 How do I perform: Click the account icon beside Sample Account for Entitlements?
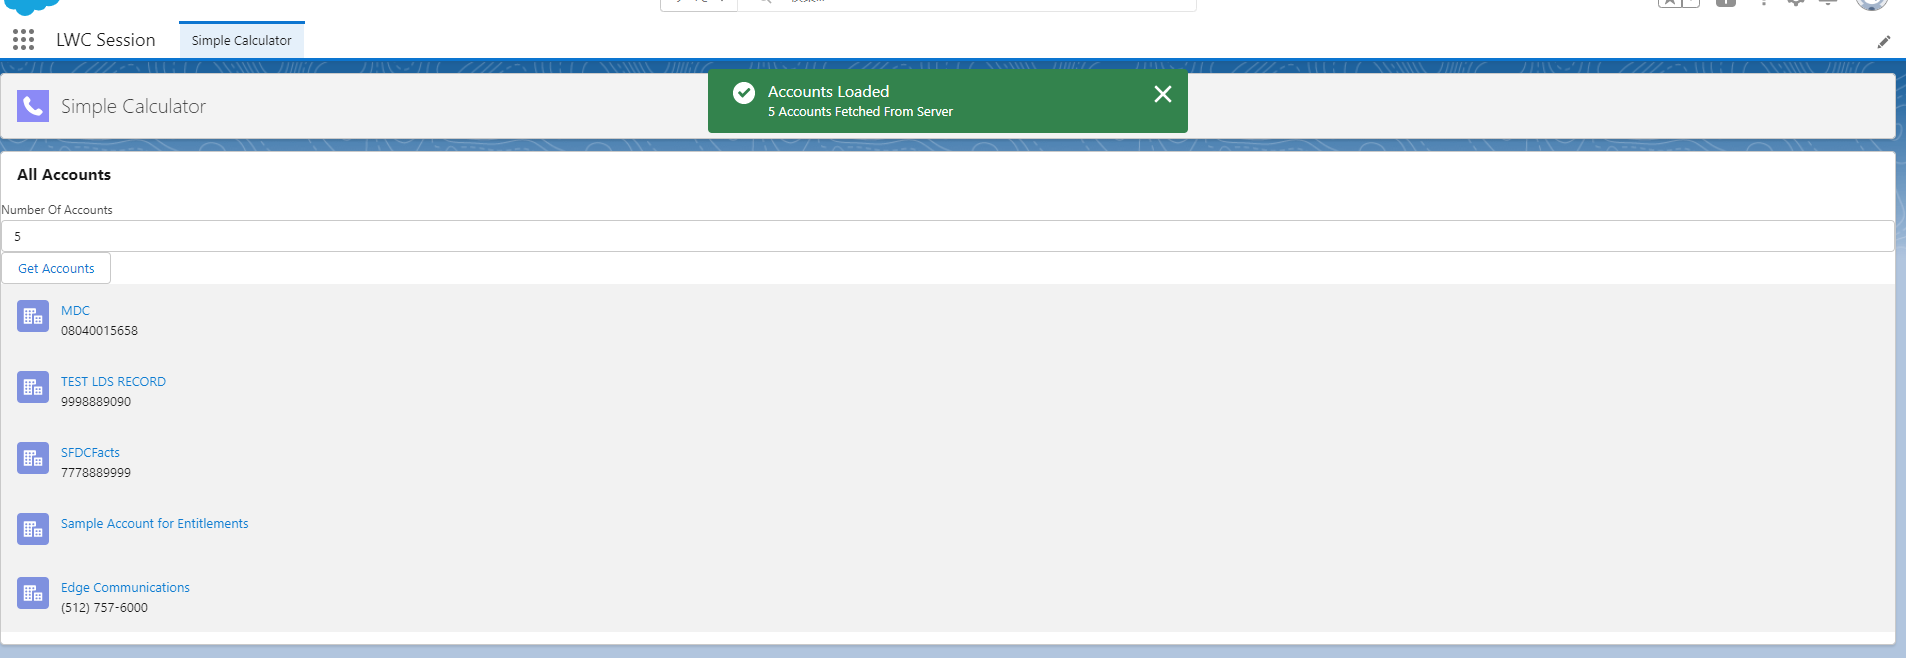click(33, 529)
